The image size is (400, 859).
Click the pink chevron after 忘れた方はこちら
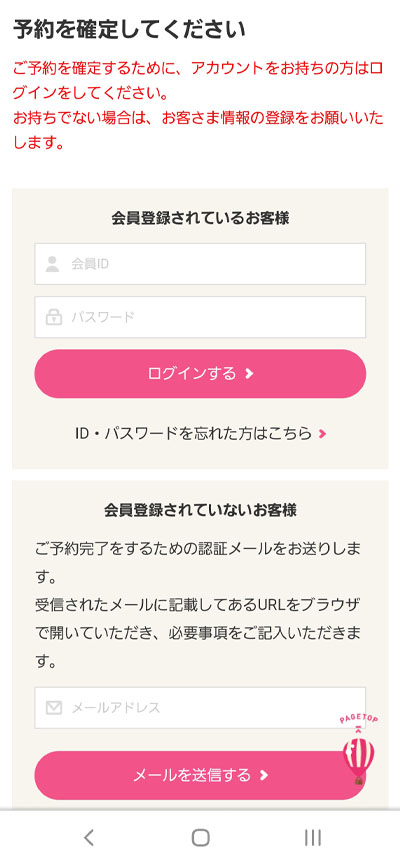(x=322, y=434)
